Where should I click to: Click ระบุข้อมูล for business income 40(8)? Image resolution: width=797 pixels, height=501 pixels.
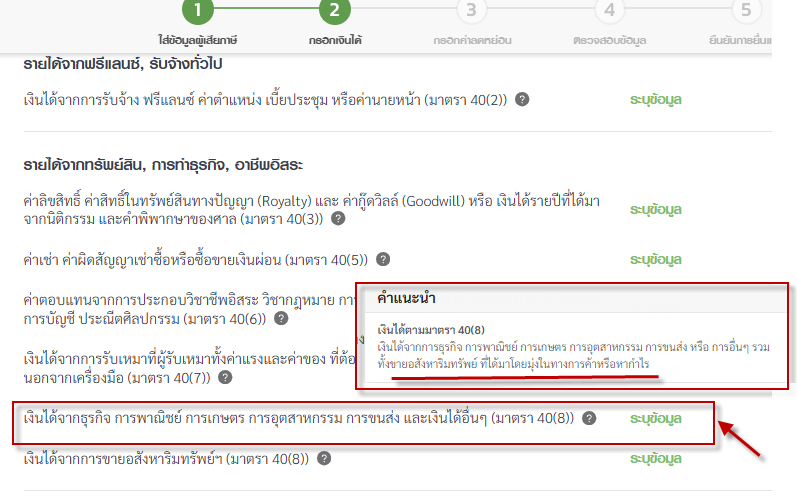click(x=655, y=419)
